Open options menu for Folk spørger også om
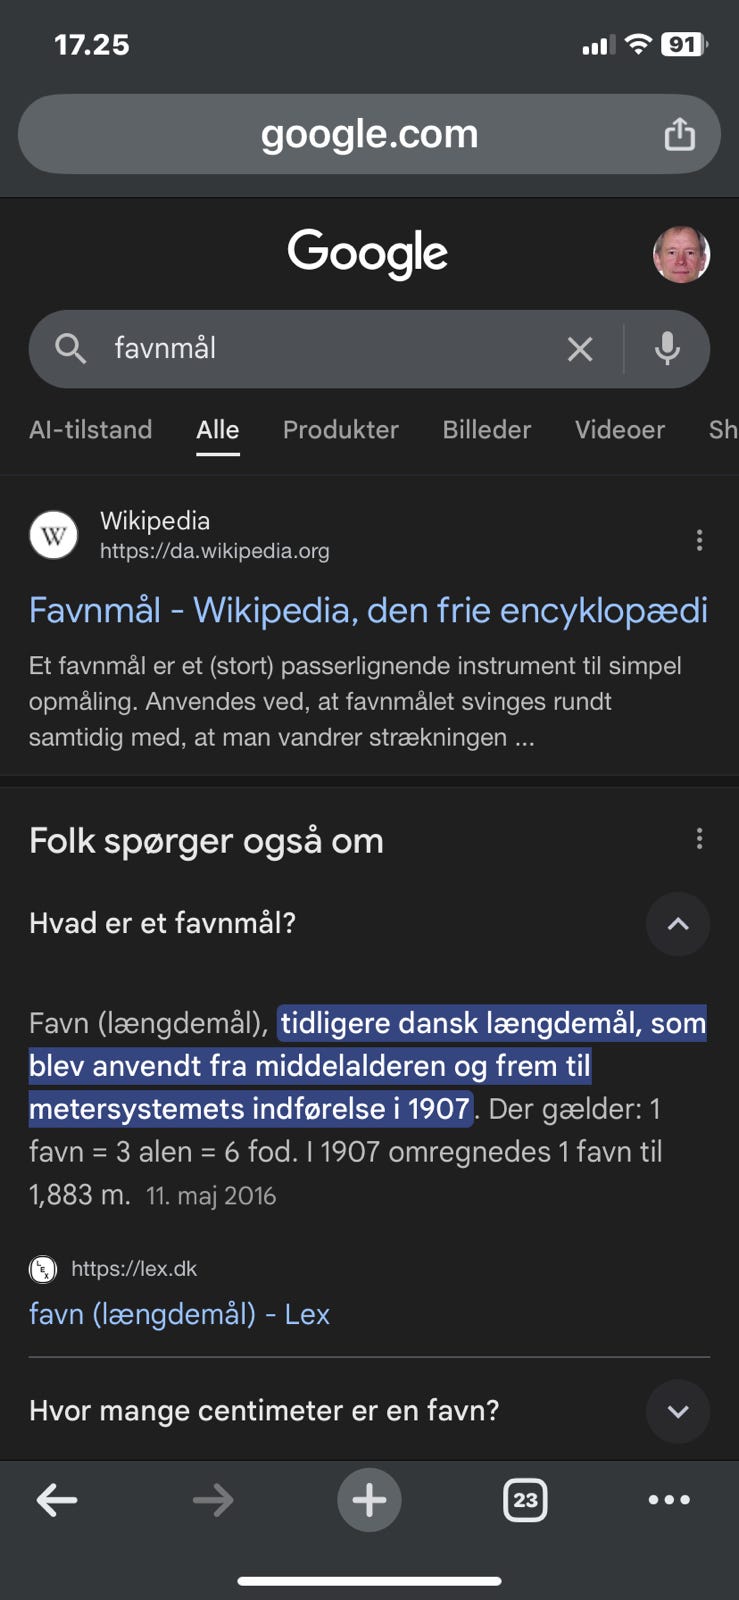The height and width of the screenshot is (1600, 739). 699,839
